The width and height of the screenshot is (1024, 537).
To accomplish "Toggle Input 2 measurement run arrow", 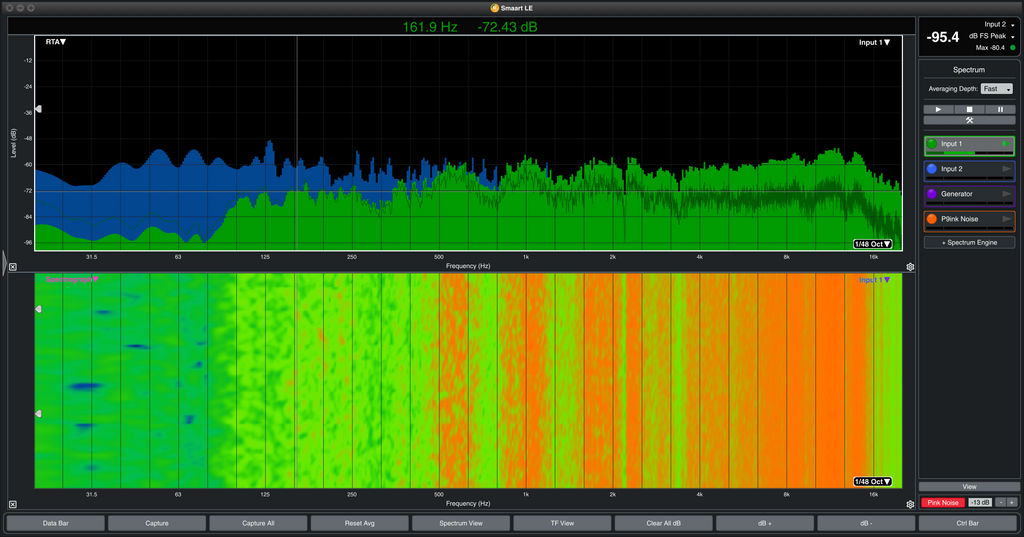I will point(1006,170).
